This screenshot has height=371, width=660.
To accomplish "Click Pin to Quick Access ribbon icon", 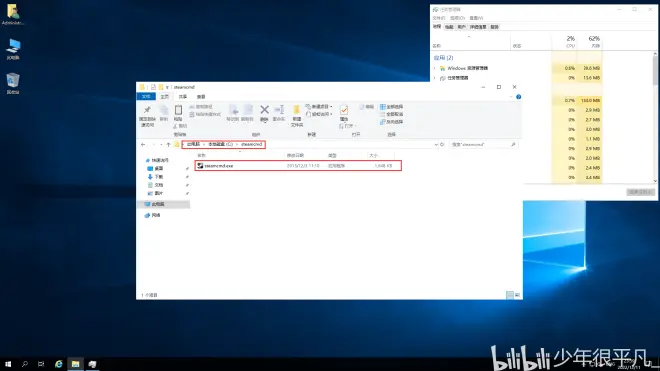I will [x=147, y=116].
